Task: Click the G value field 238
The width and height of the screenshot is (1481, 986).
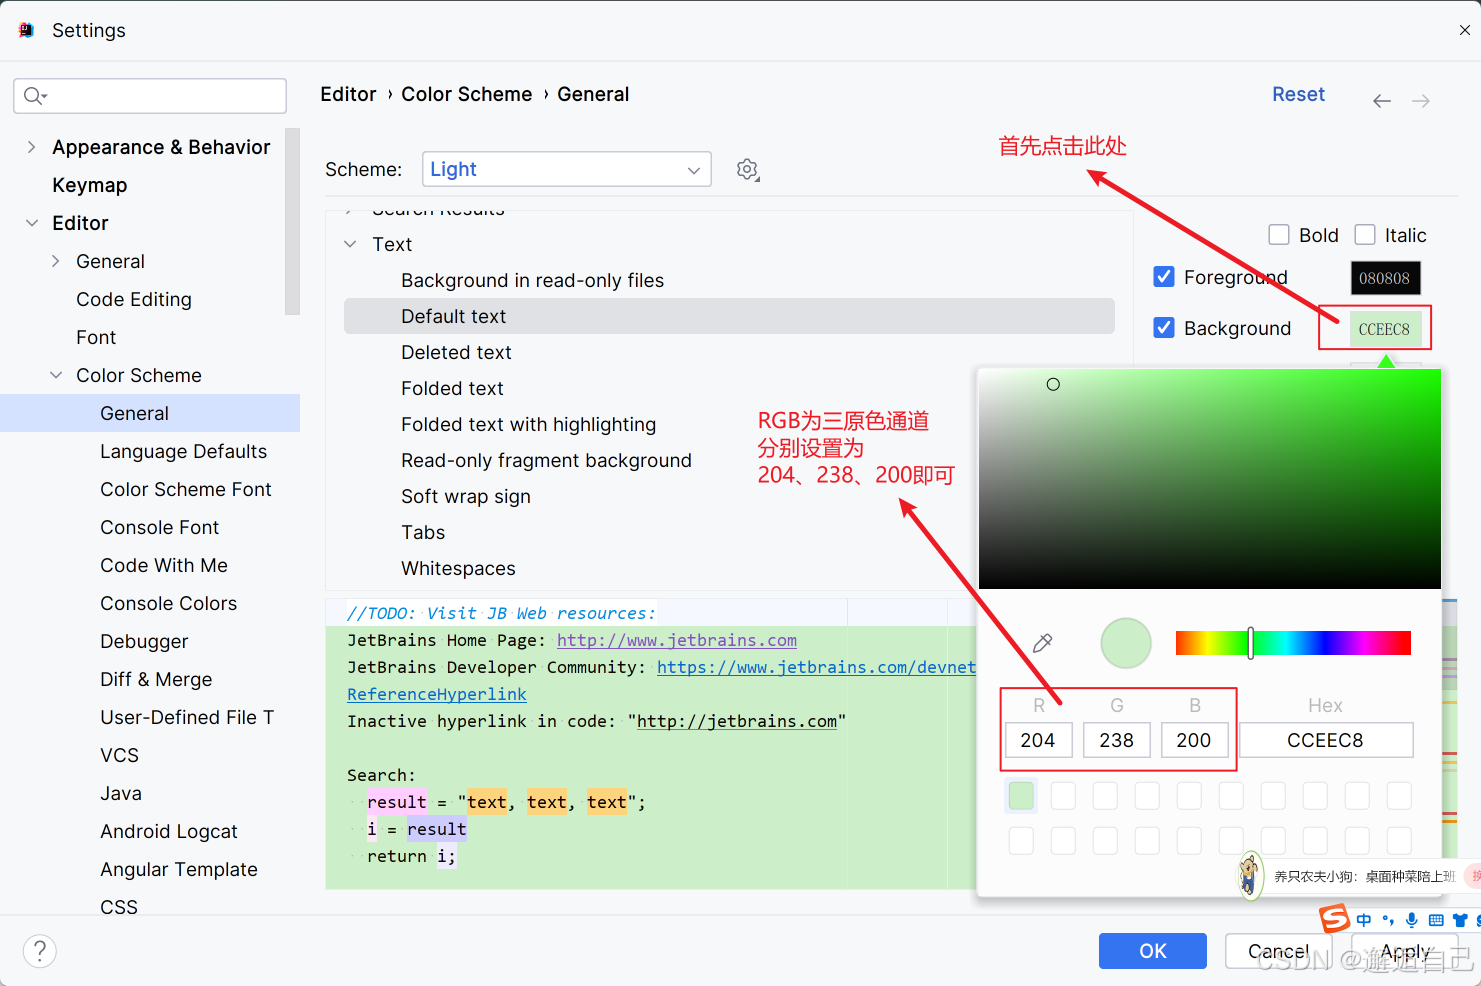Action: coord(1117,740)
